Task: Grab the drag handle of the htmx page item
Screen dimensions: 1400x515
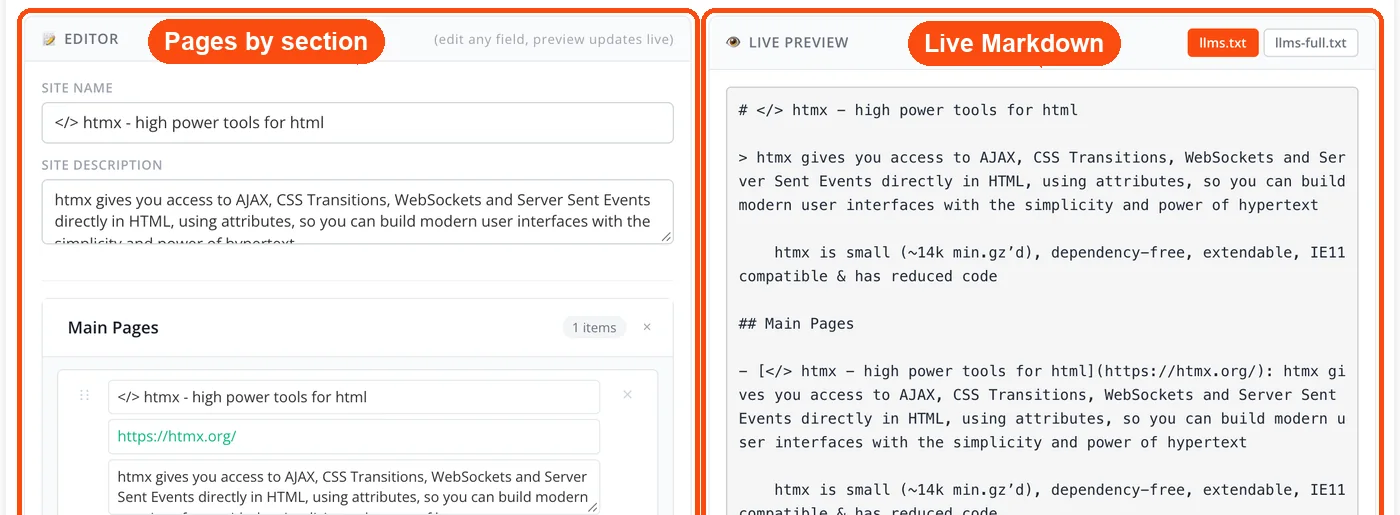Action: [x=85, y=395]
